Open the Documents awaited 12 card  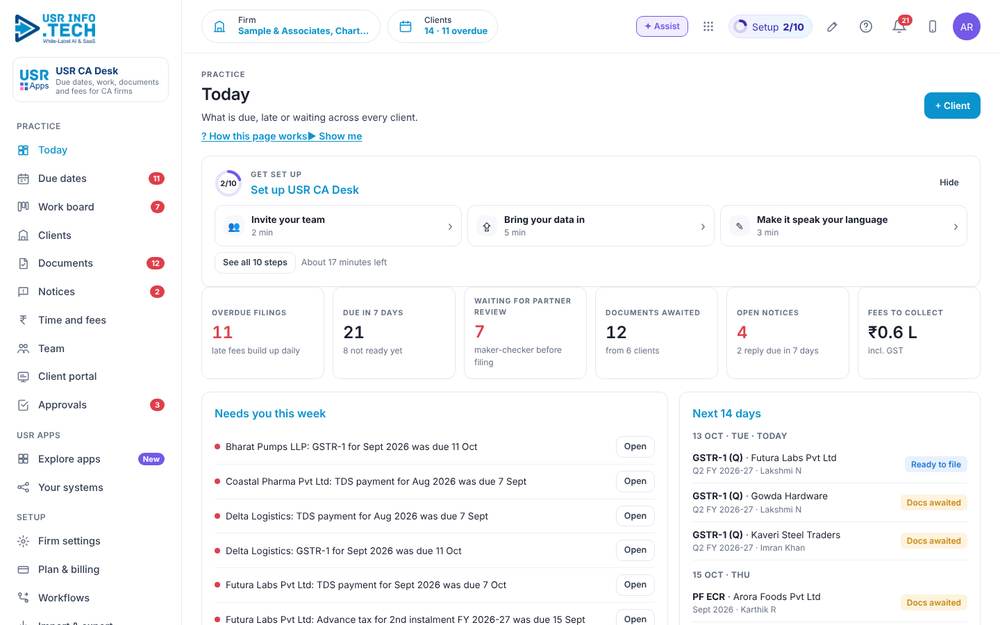click(x=656, y=333)
